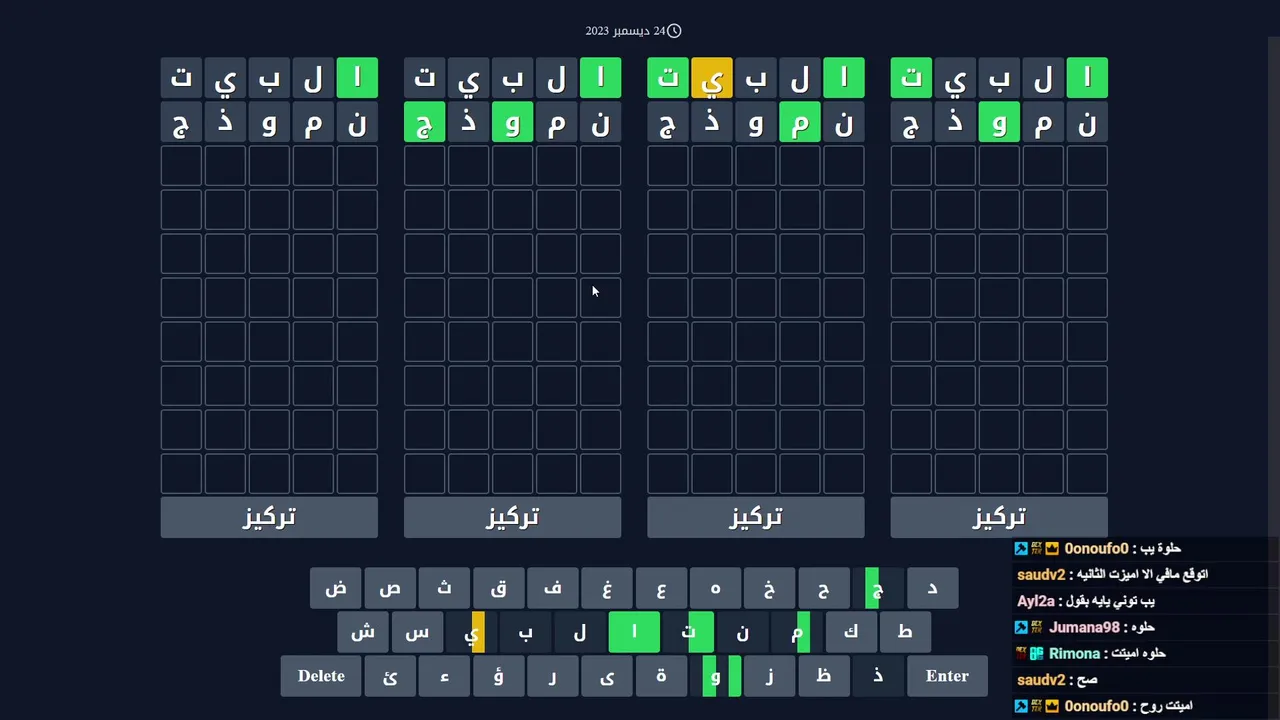Tap the ض key on the keyboard

336,588
